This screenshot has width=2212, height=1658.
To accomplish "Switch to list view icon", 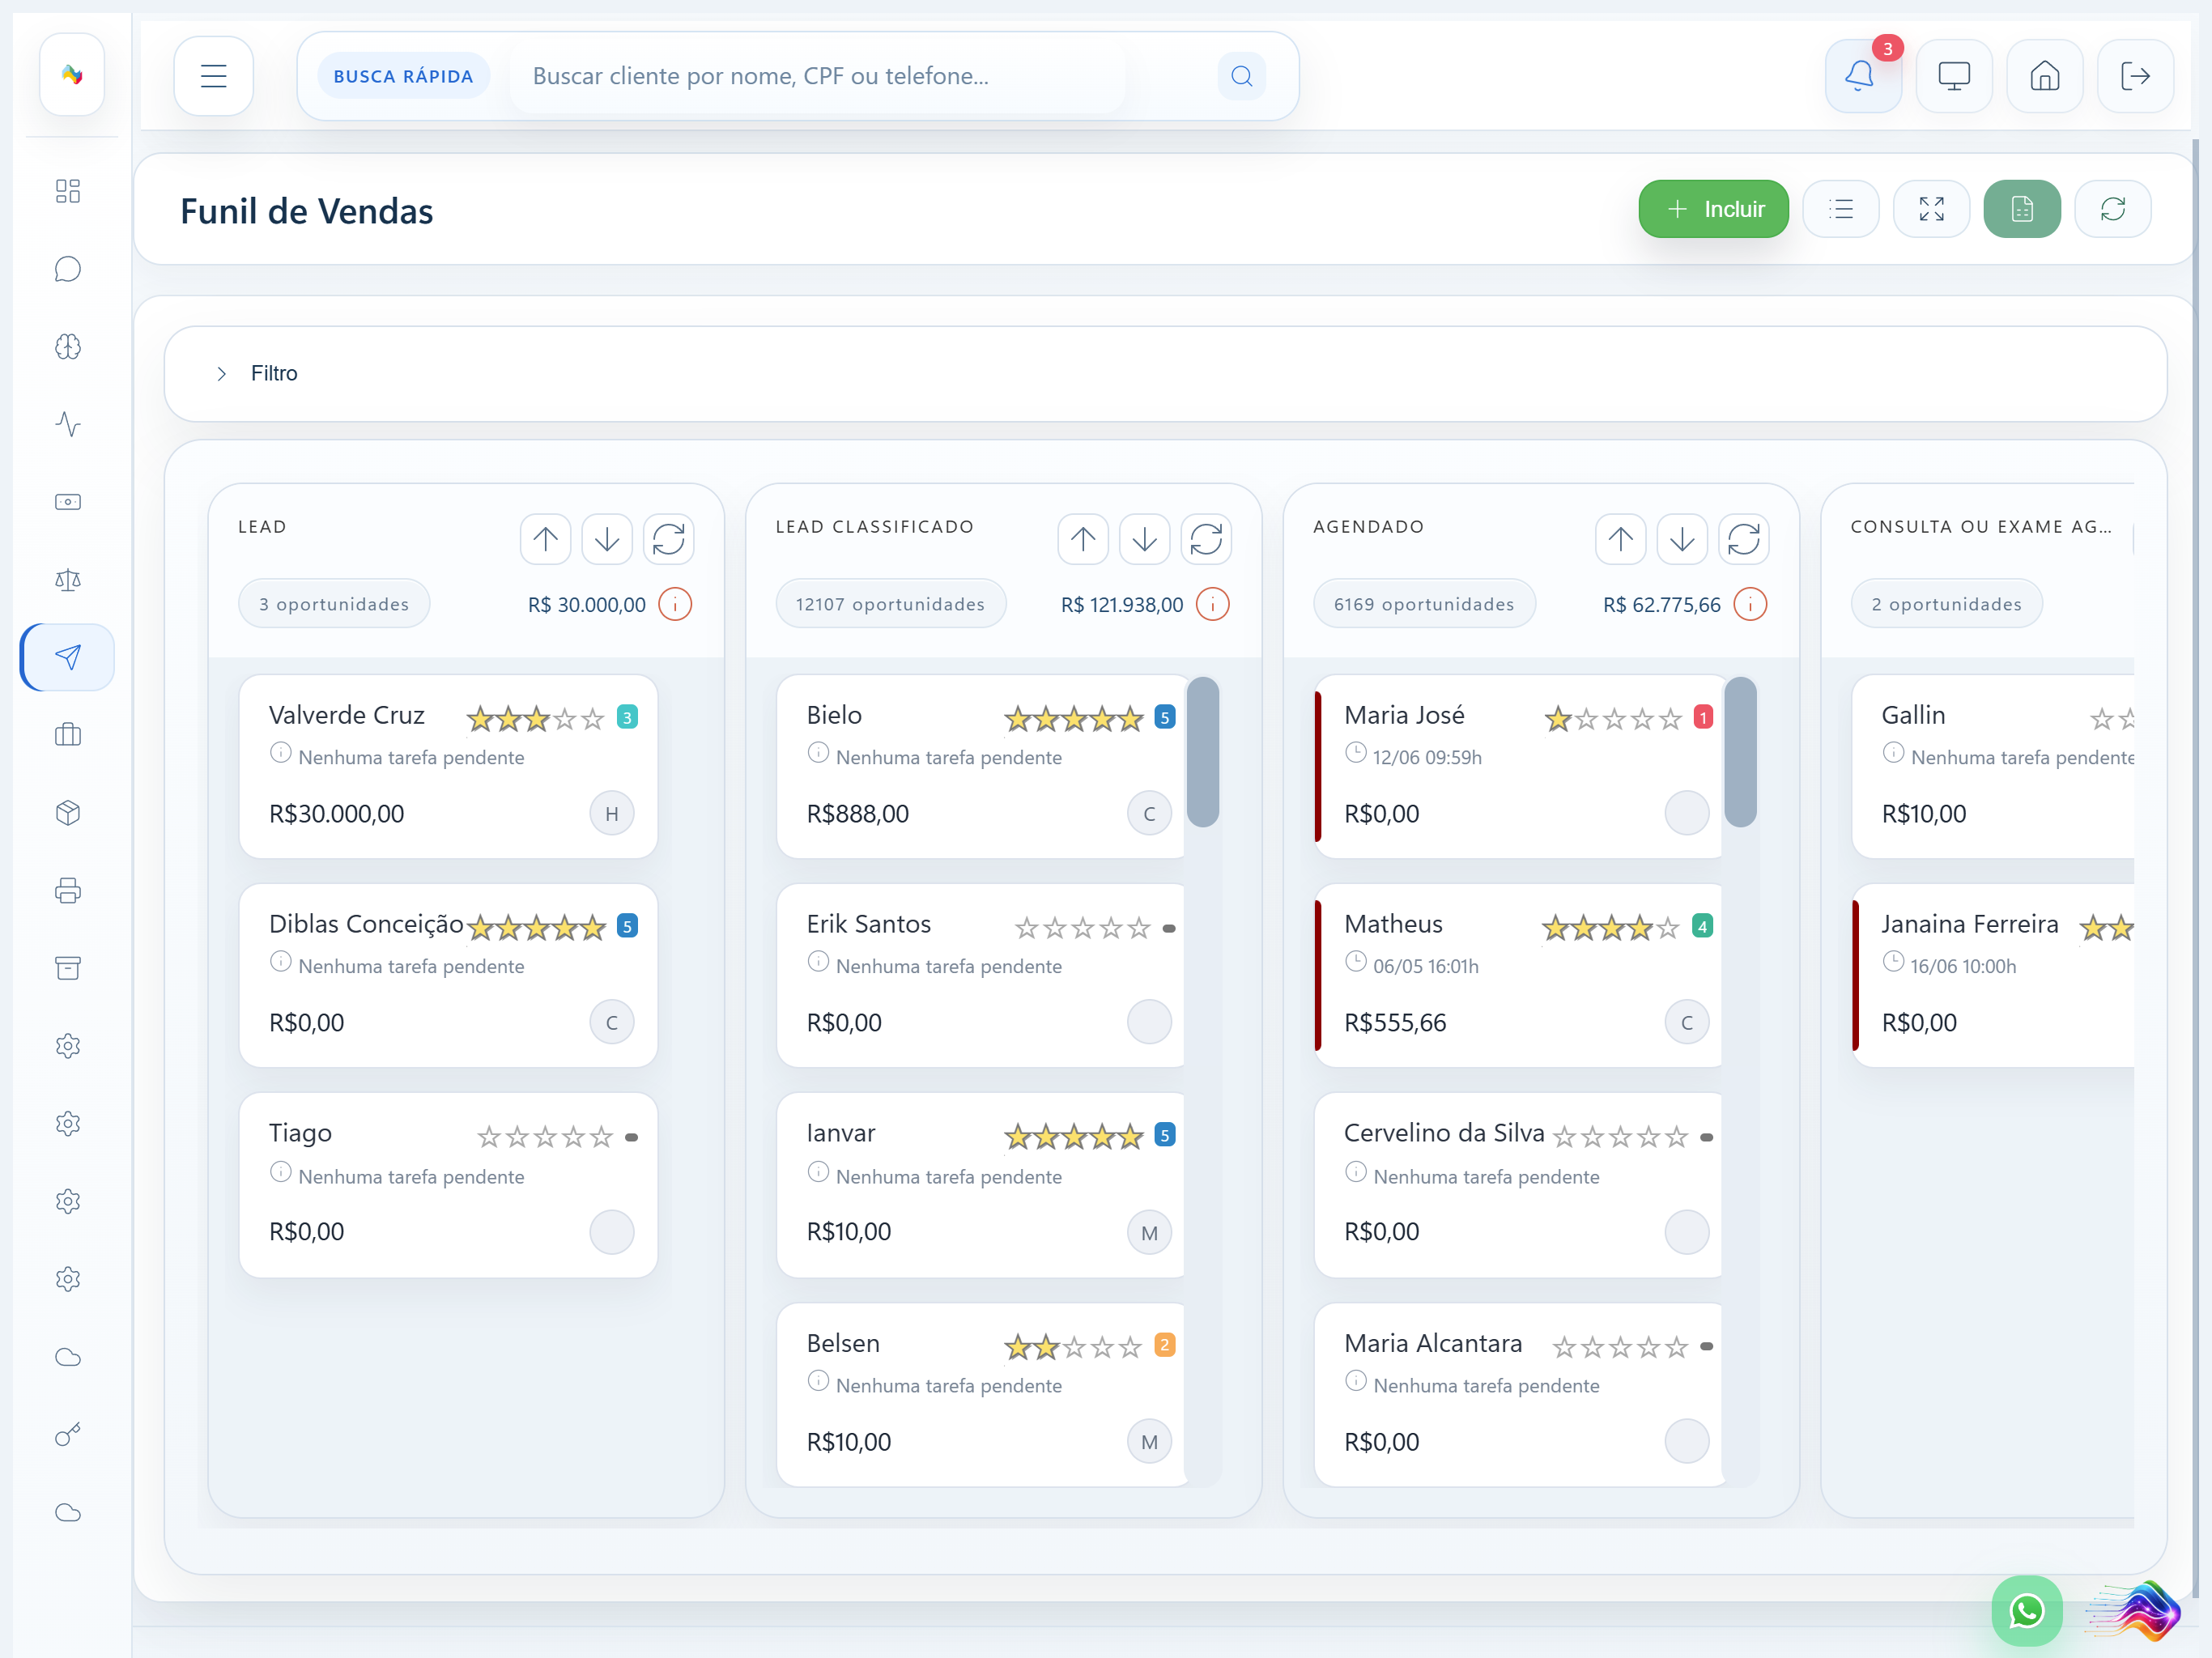I will tap(1840, 209).
